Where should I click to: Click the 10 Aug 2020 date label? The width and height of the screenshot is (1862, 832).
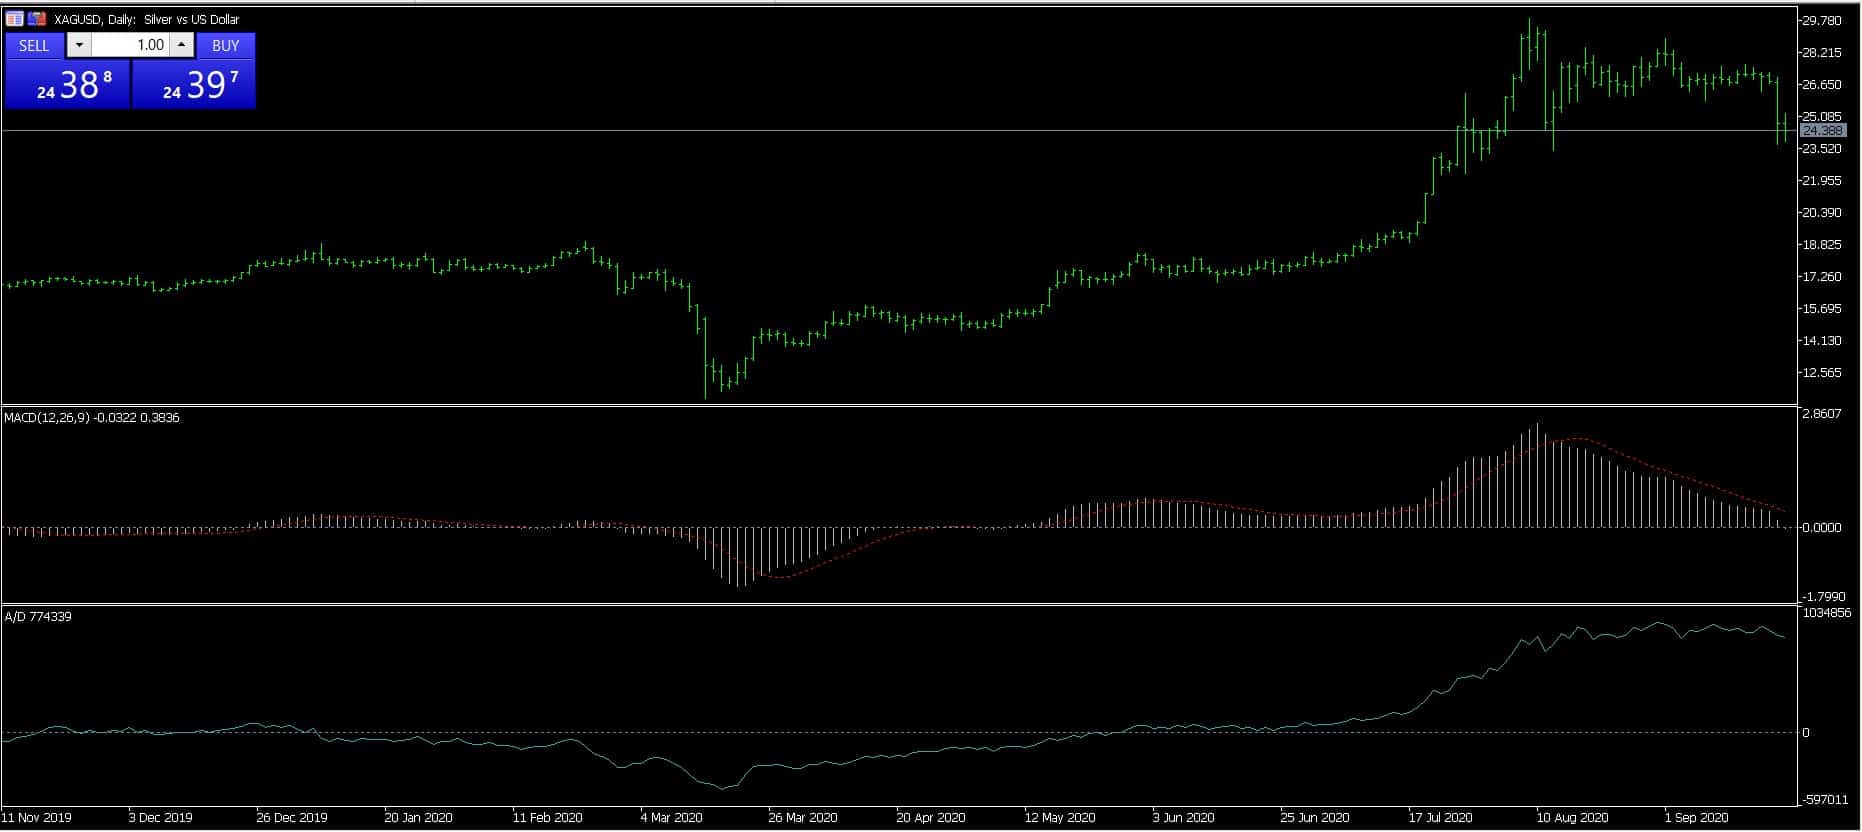click(x=1573, y=818)
